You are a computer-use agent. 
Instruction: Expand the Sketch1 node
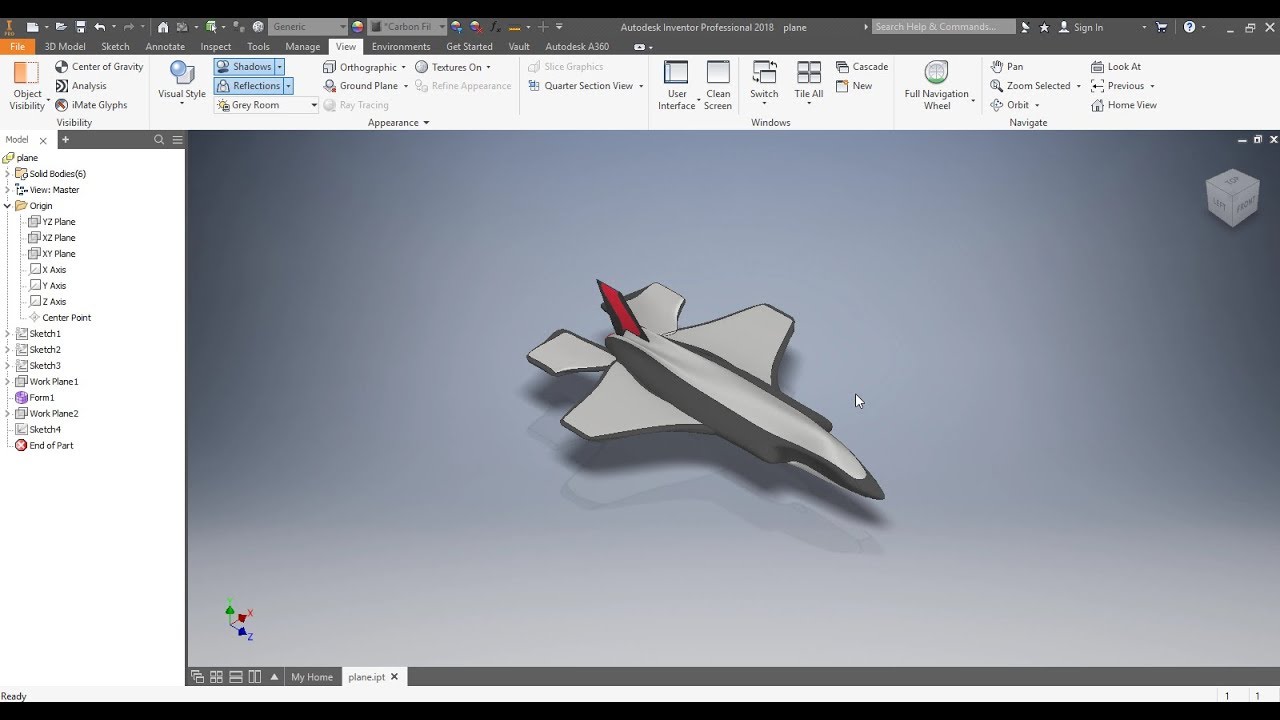click(x=7, y=334)
